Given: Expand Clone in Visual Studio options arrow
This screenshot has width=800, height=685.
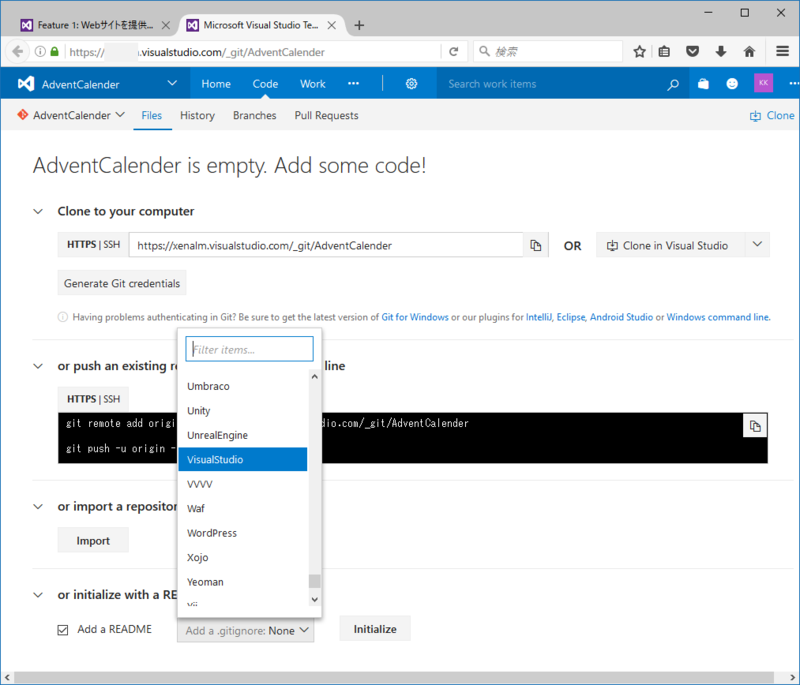Looking at the screenshot, I should click(x=758, y=245).
